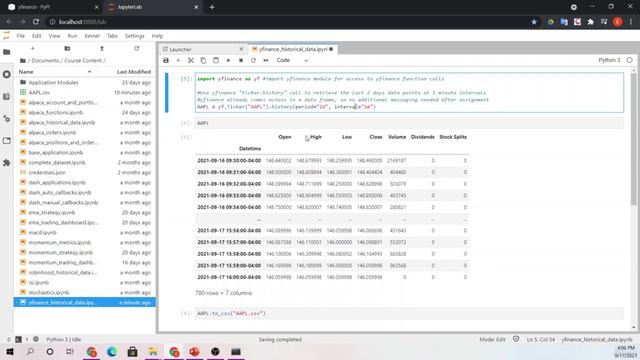Refresh the file list
The image size is (640, 360).
click(x=136, y=49)
